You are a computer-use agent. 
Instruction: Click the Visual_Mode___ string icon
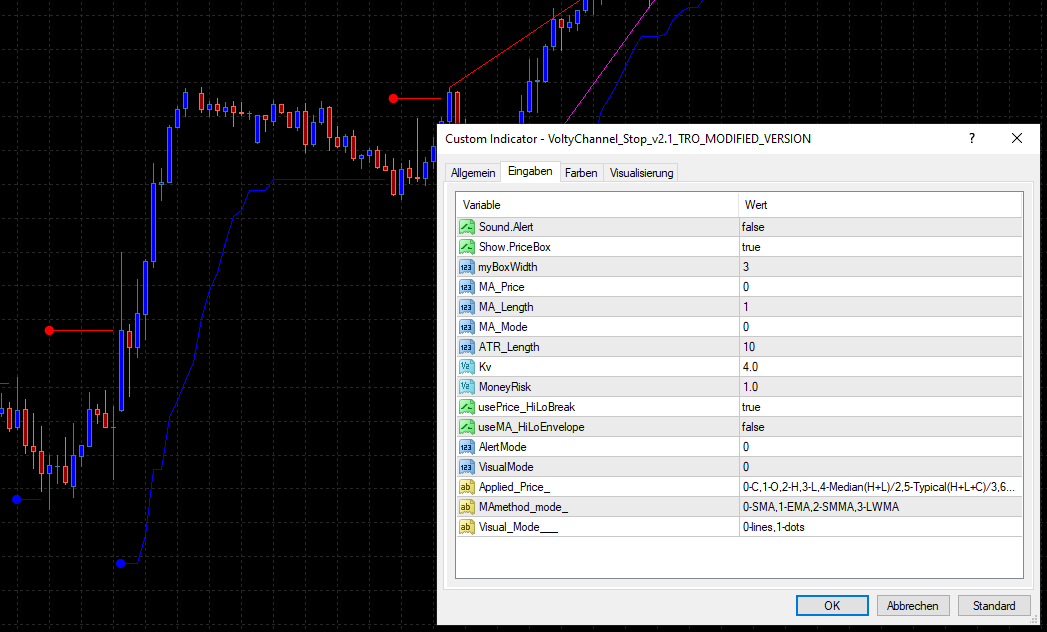pyautogui.click(x=466, y=527)
